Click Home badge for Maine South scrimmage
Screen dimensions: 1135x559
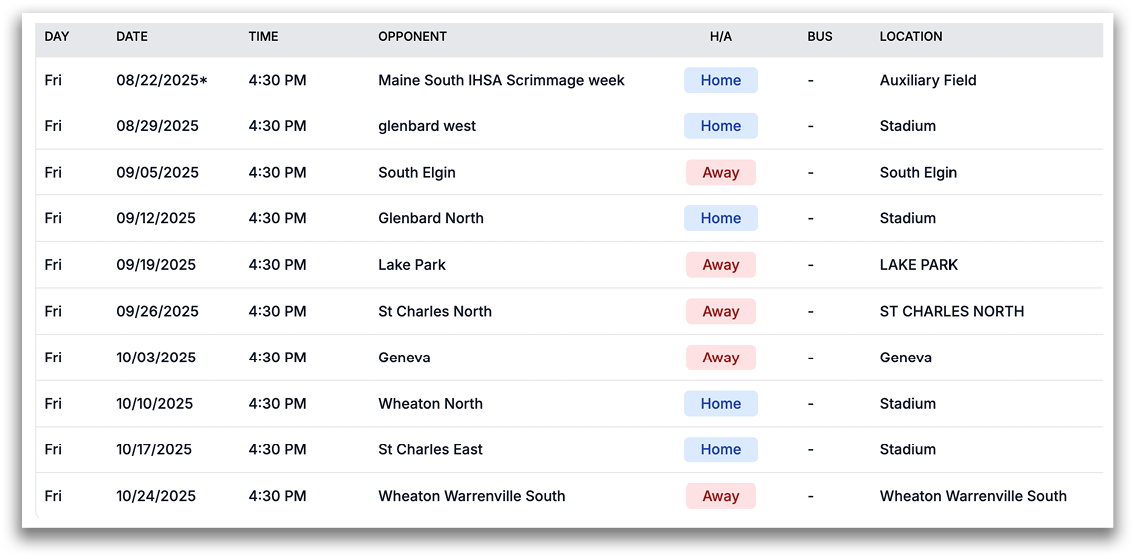coord(720,81)
